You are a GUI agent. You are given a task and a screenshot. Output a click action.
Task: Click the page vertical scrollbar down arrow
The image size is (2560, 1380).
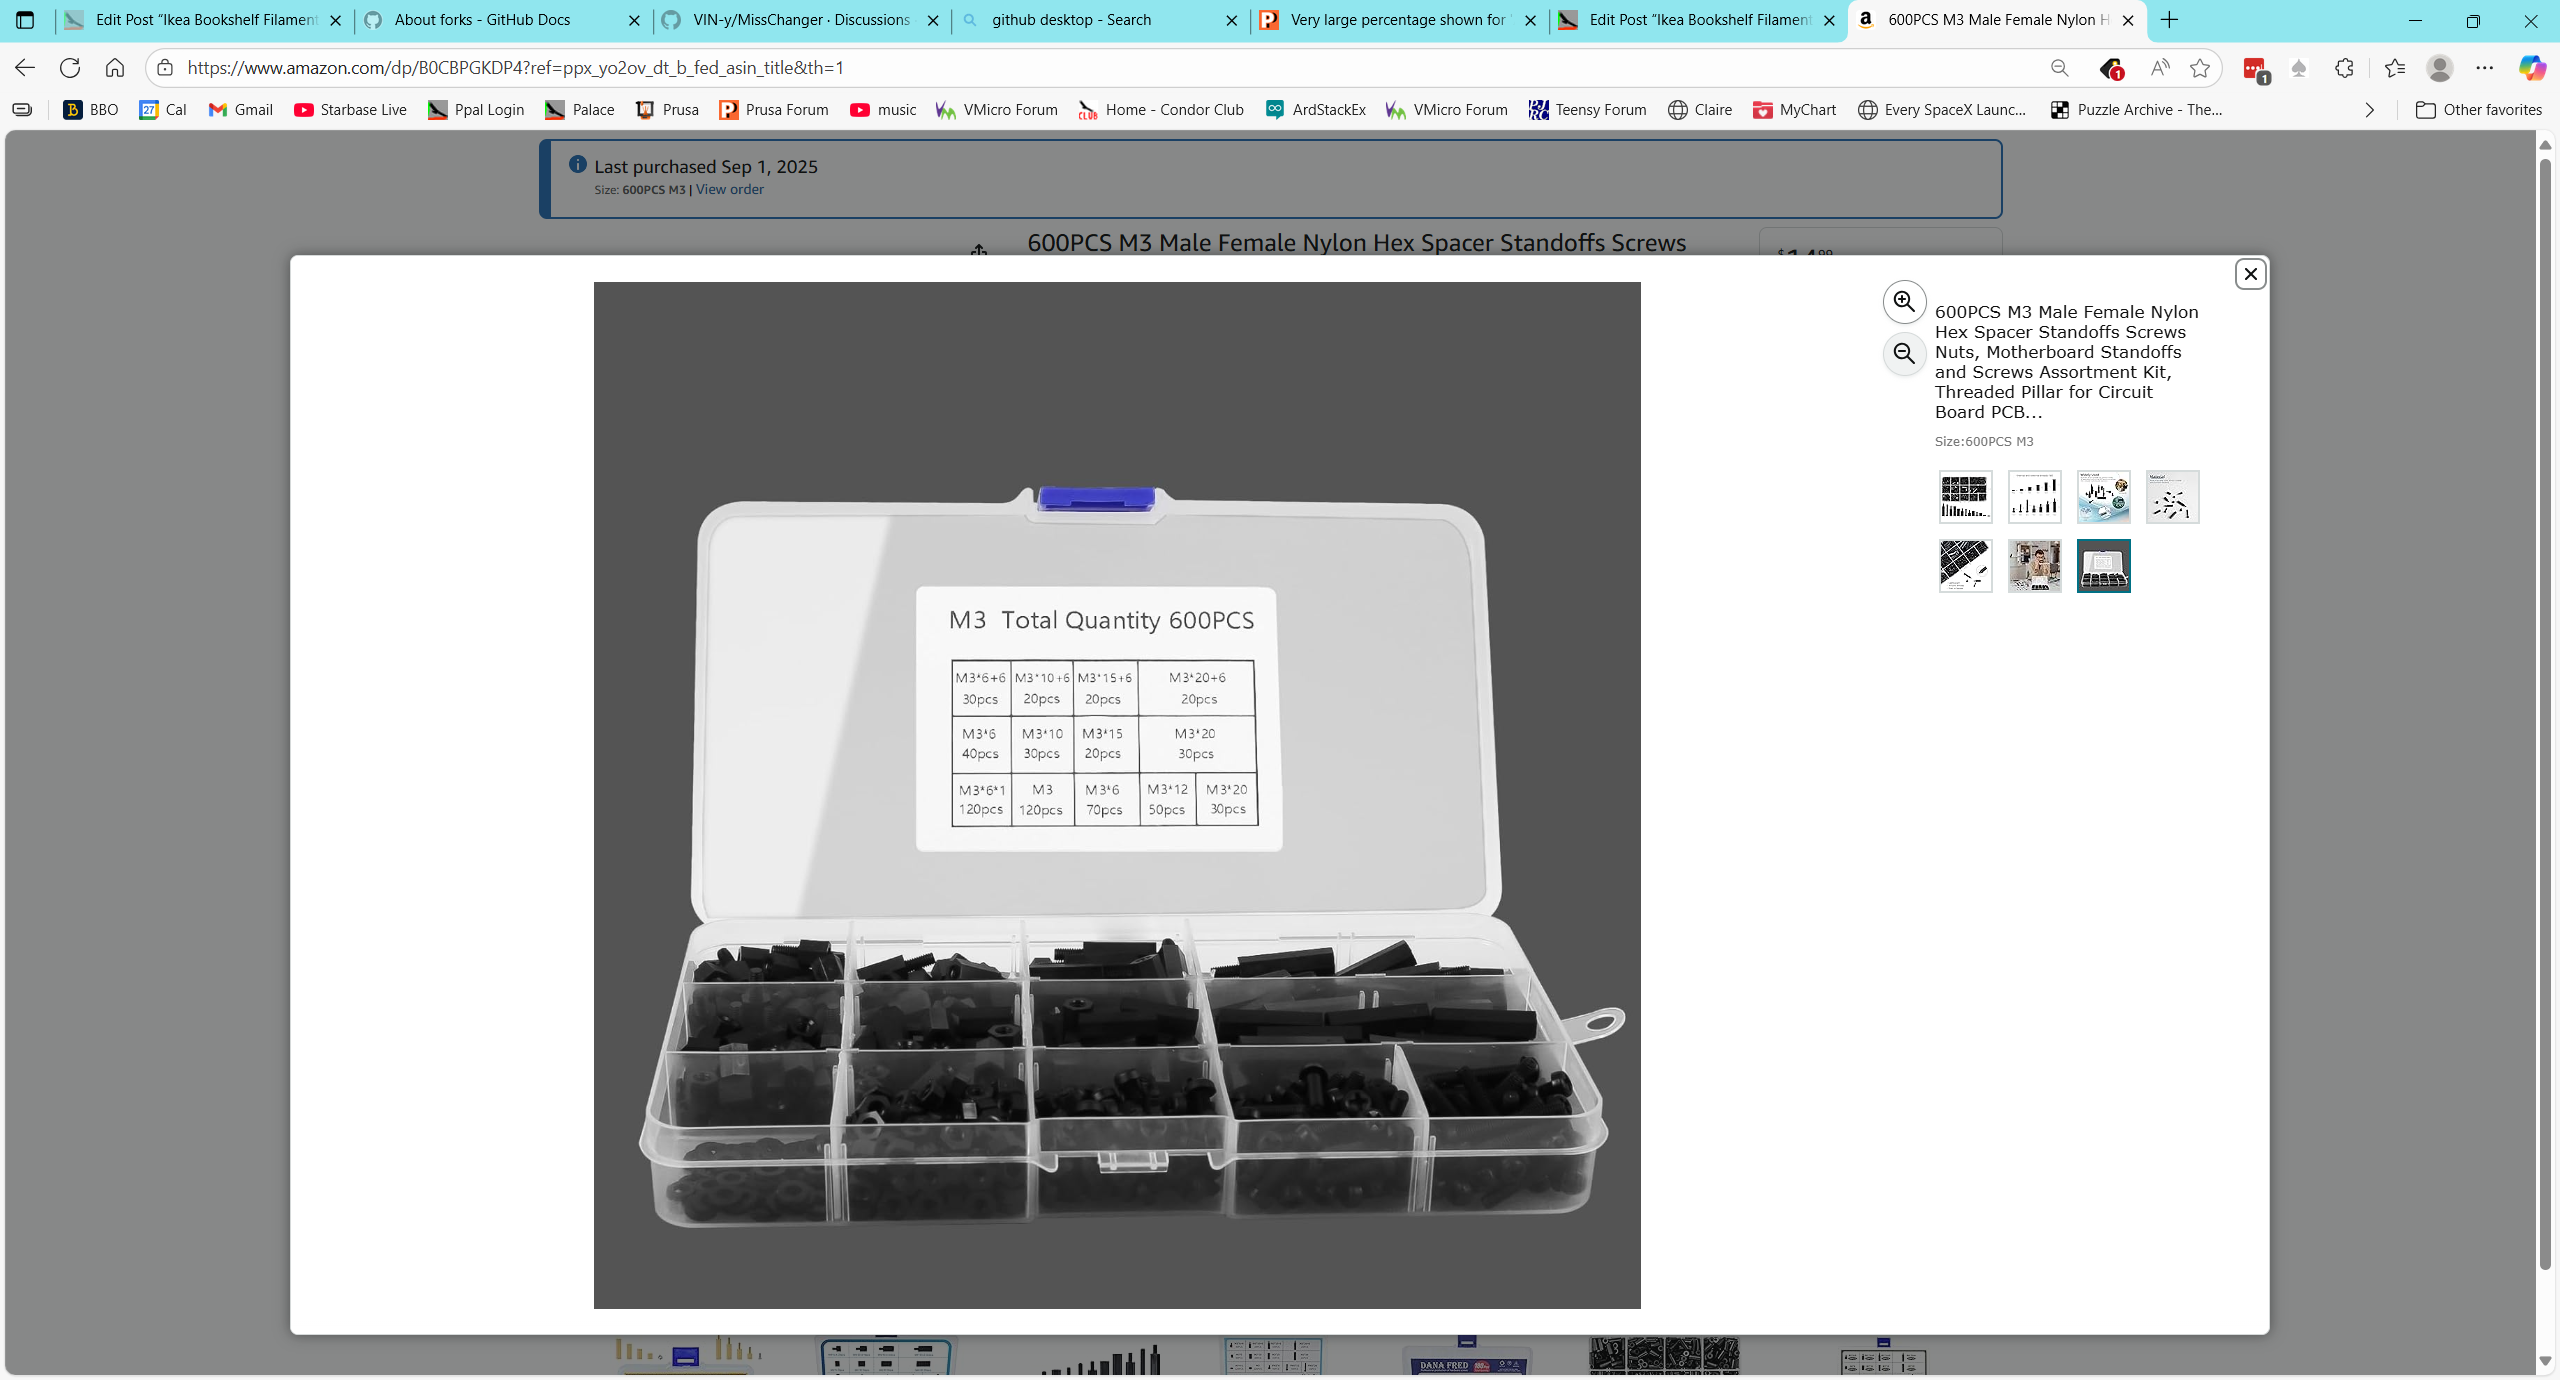[2545, 1361]
